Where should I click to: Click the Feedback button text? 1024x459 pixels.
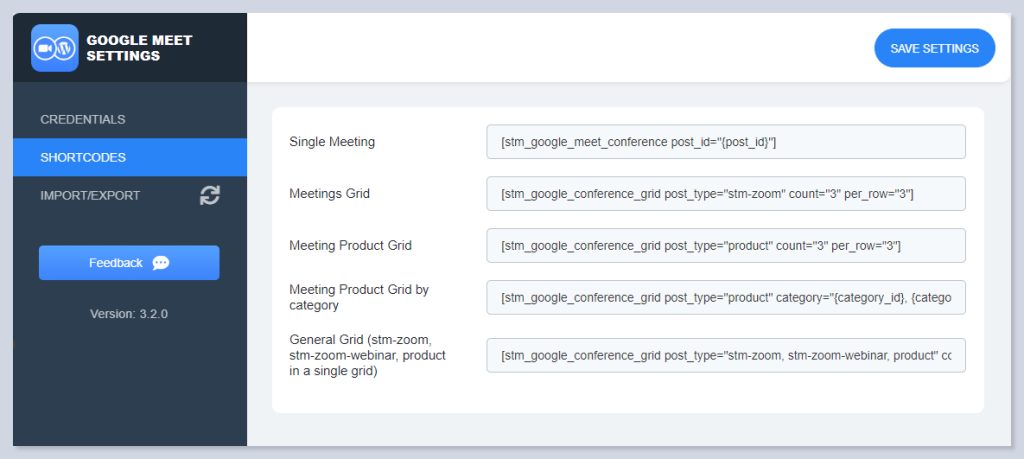click(x=116, y=263)
